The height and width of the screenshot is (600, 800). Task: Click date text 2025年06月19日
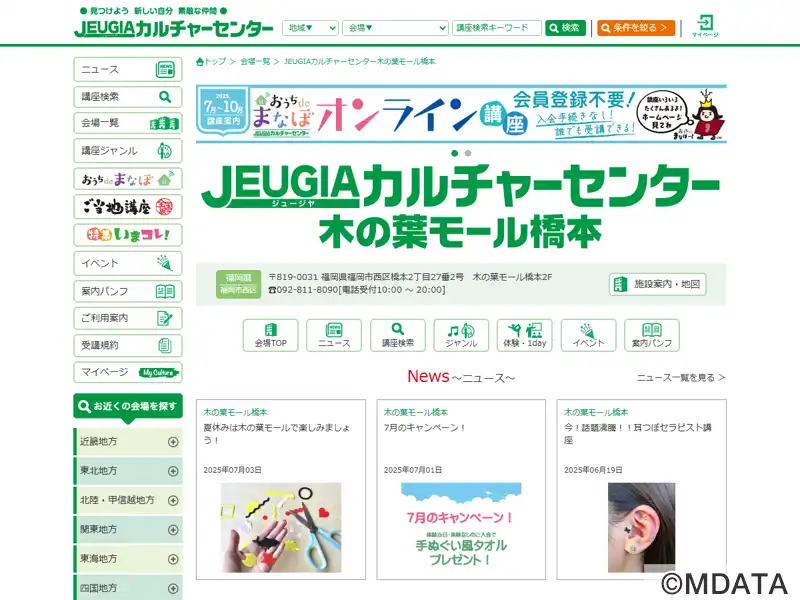(593, 470)
